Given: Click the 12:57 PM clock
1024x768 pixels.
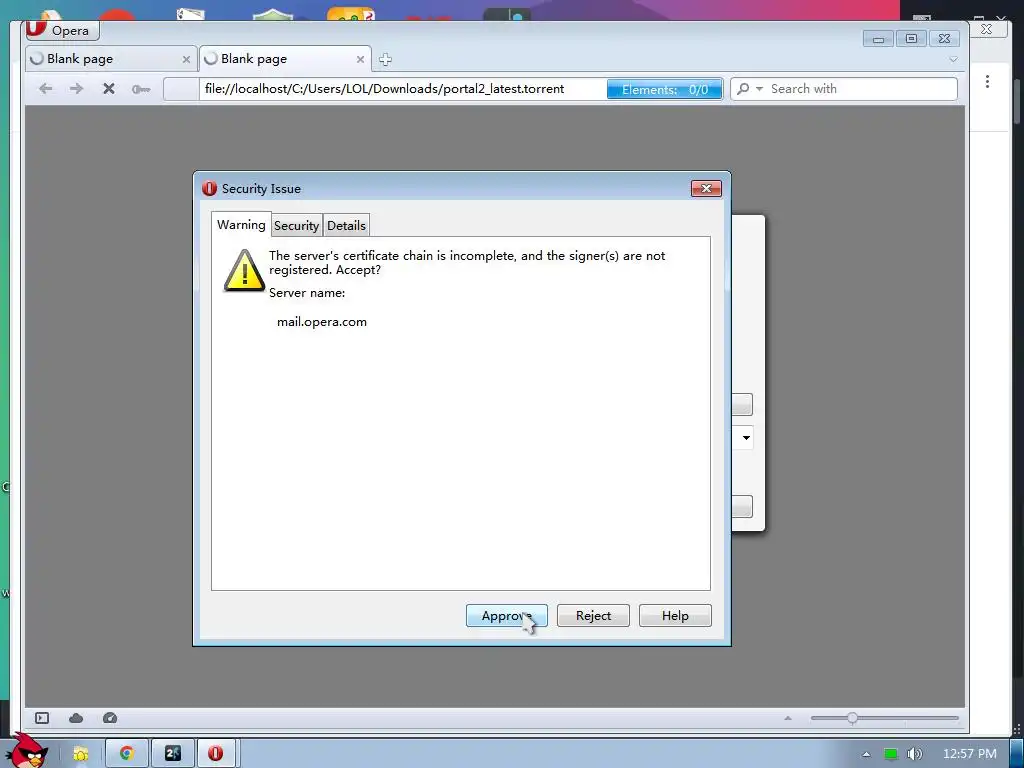Looking at the screenshot, I should (970, 754).
